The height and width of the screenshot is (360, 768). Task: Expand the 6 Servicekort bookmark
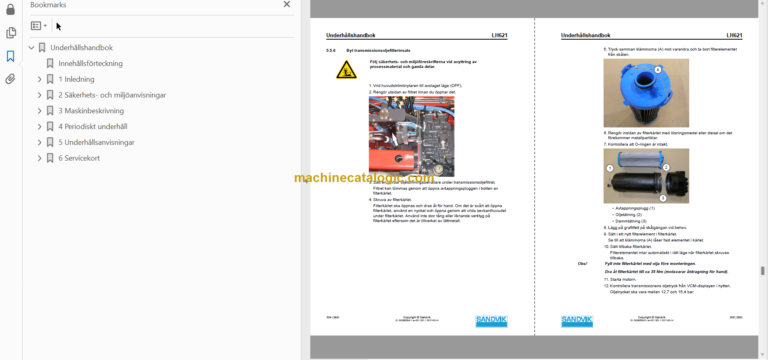40,158
